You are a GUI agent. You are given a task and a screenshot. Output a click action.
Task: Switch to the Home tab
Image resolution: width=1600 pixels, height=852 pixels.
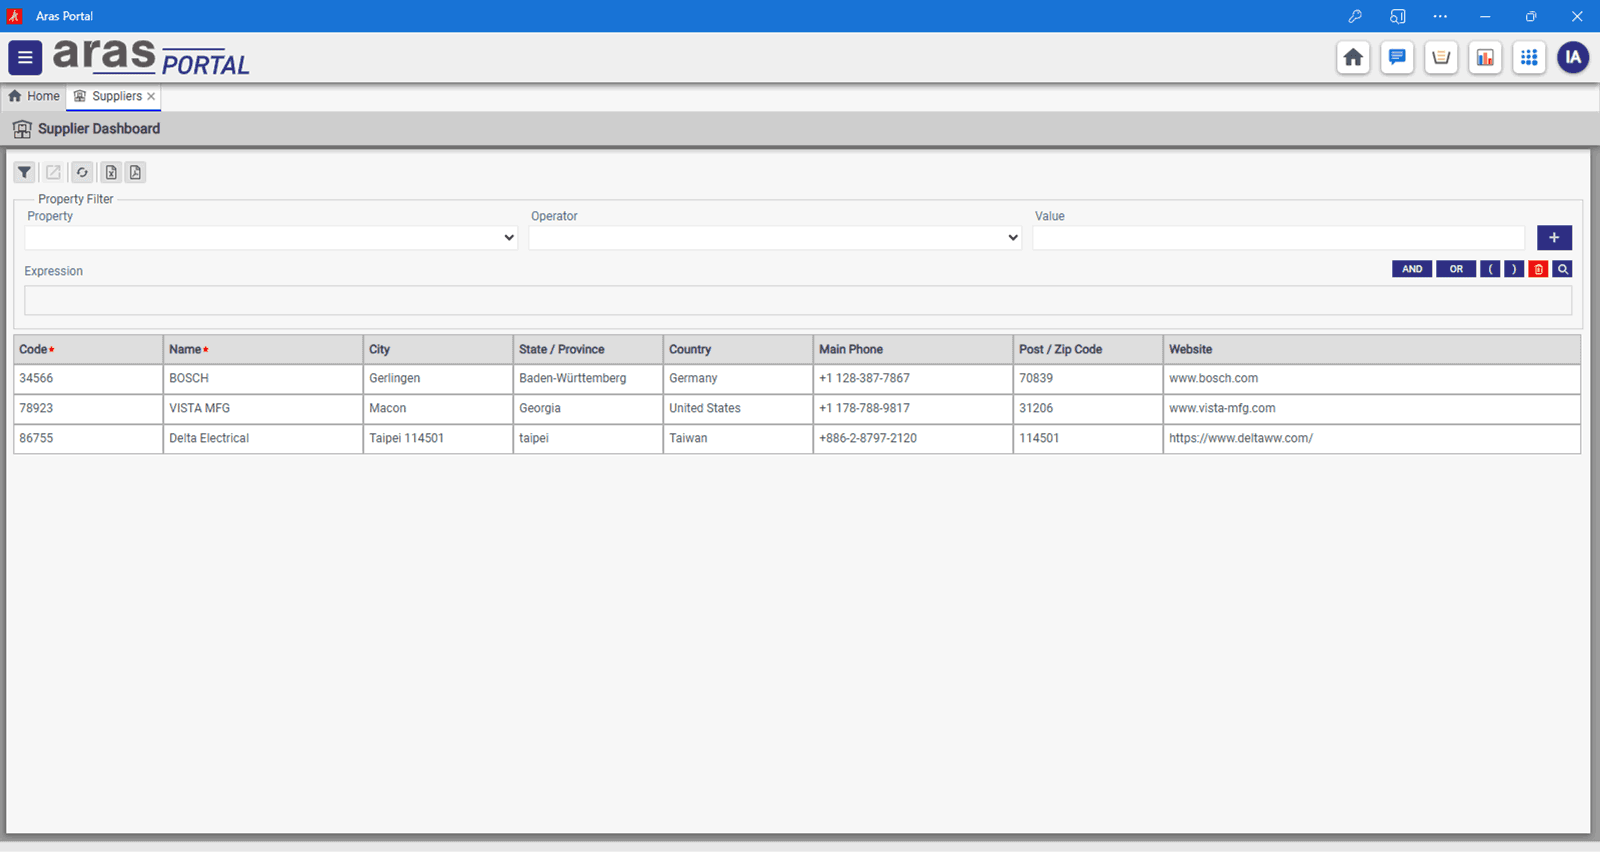click(34, 96)
